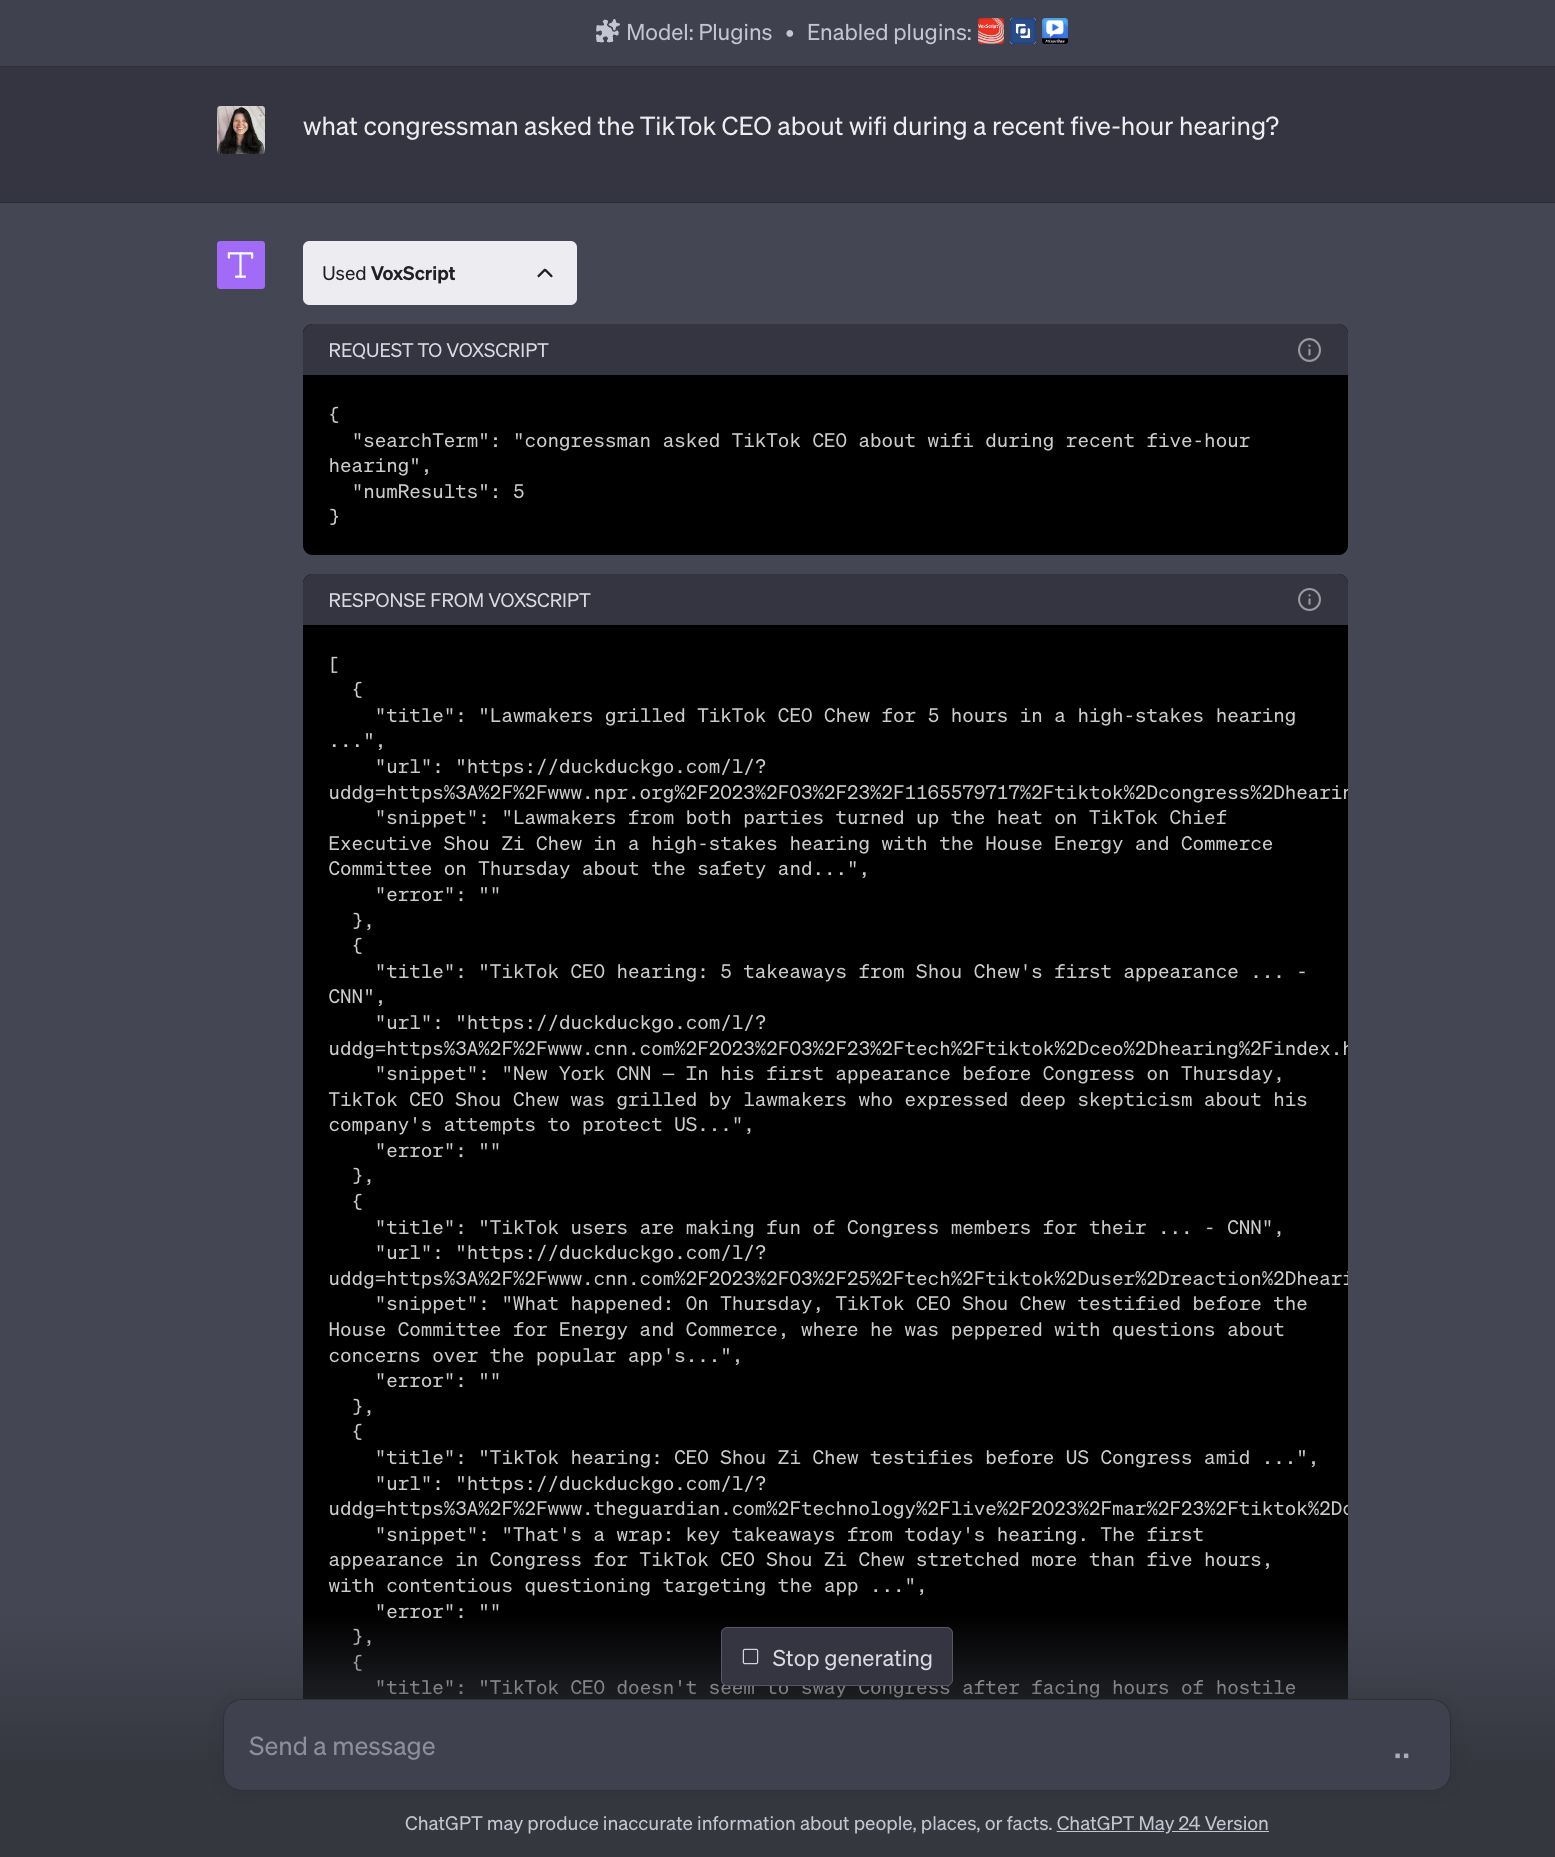The width and height of the screenshot is (1555, 1857).
Task: Click the REQUEST TO VOXSCRIPT header
Action: pos(438,350)
